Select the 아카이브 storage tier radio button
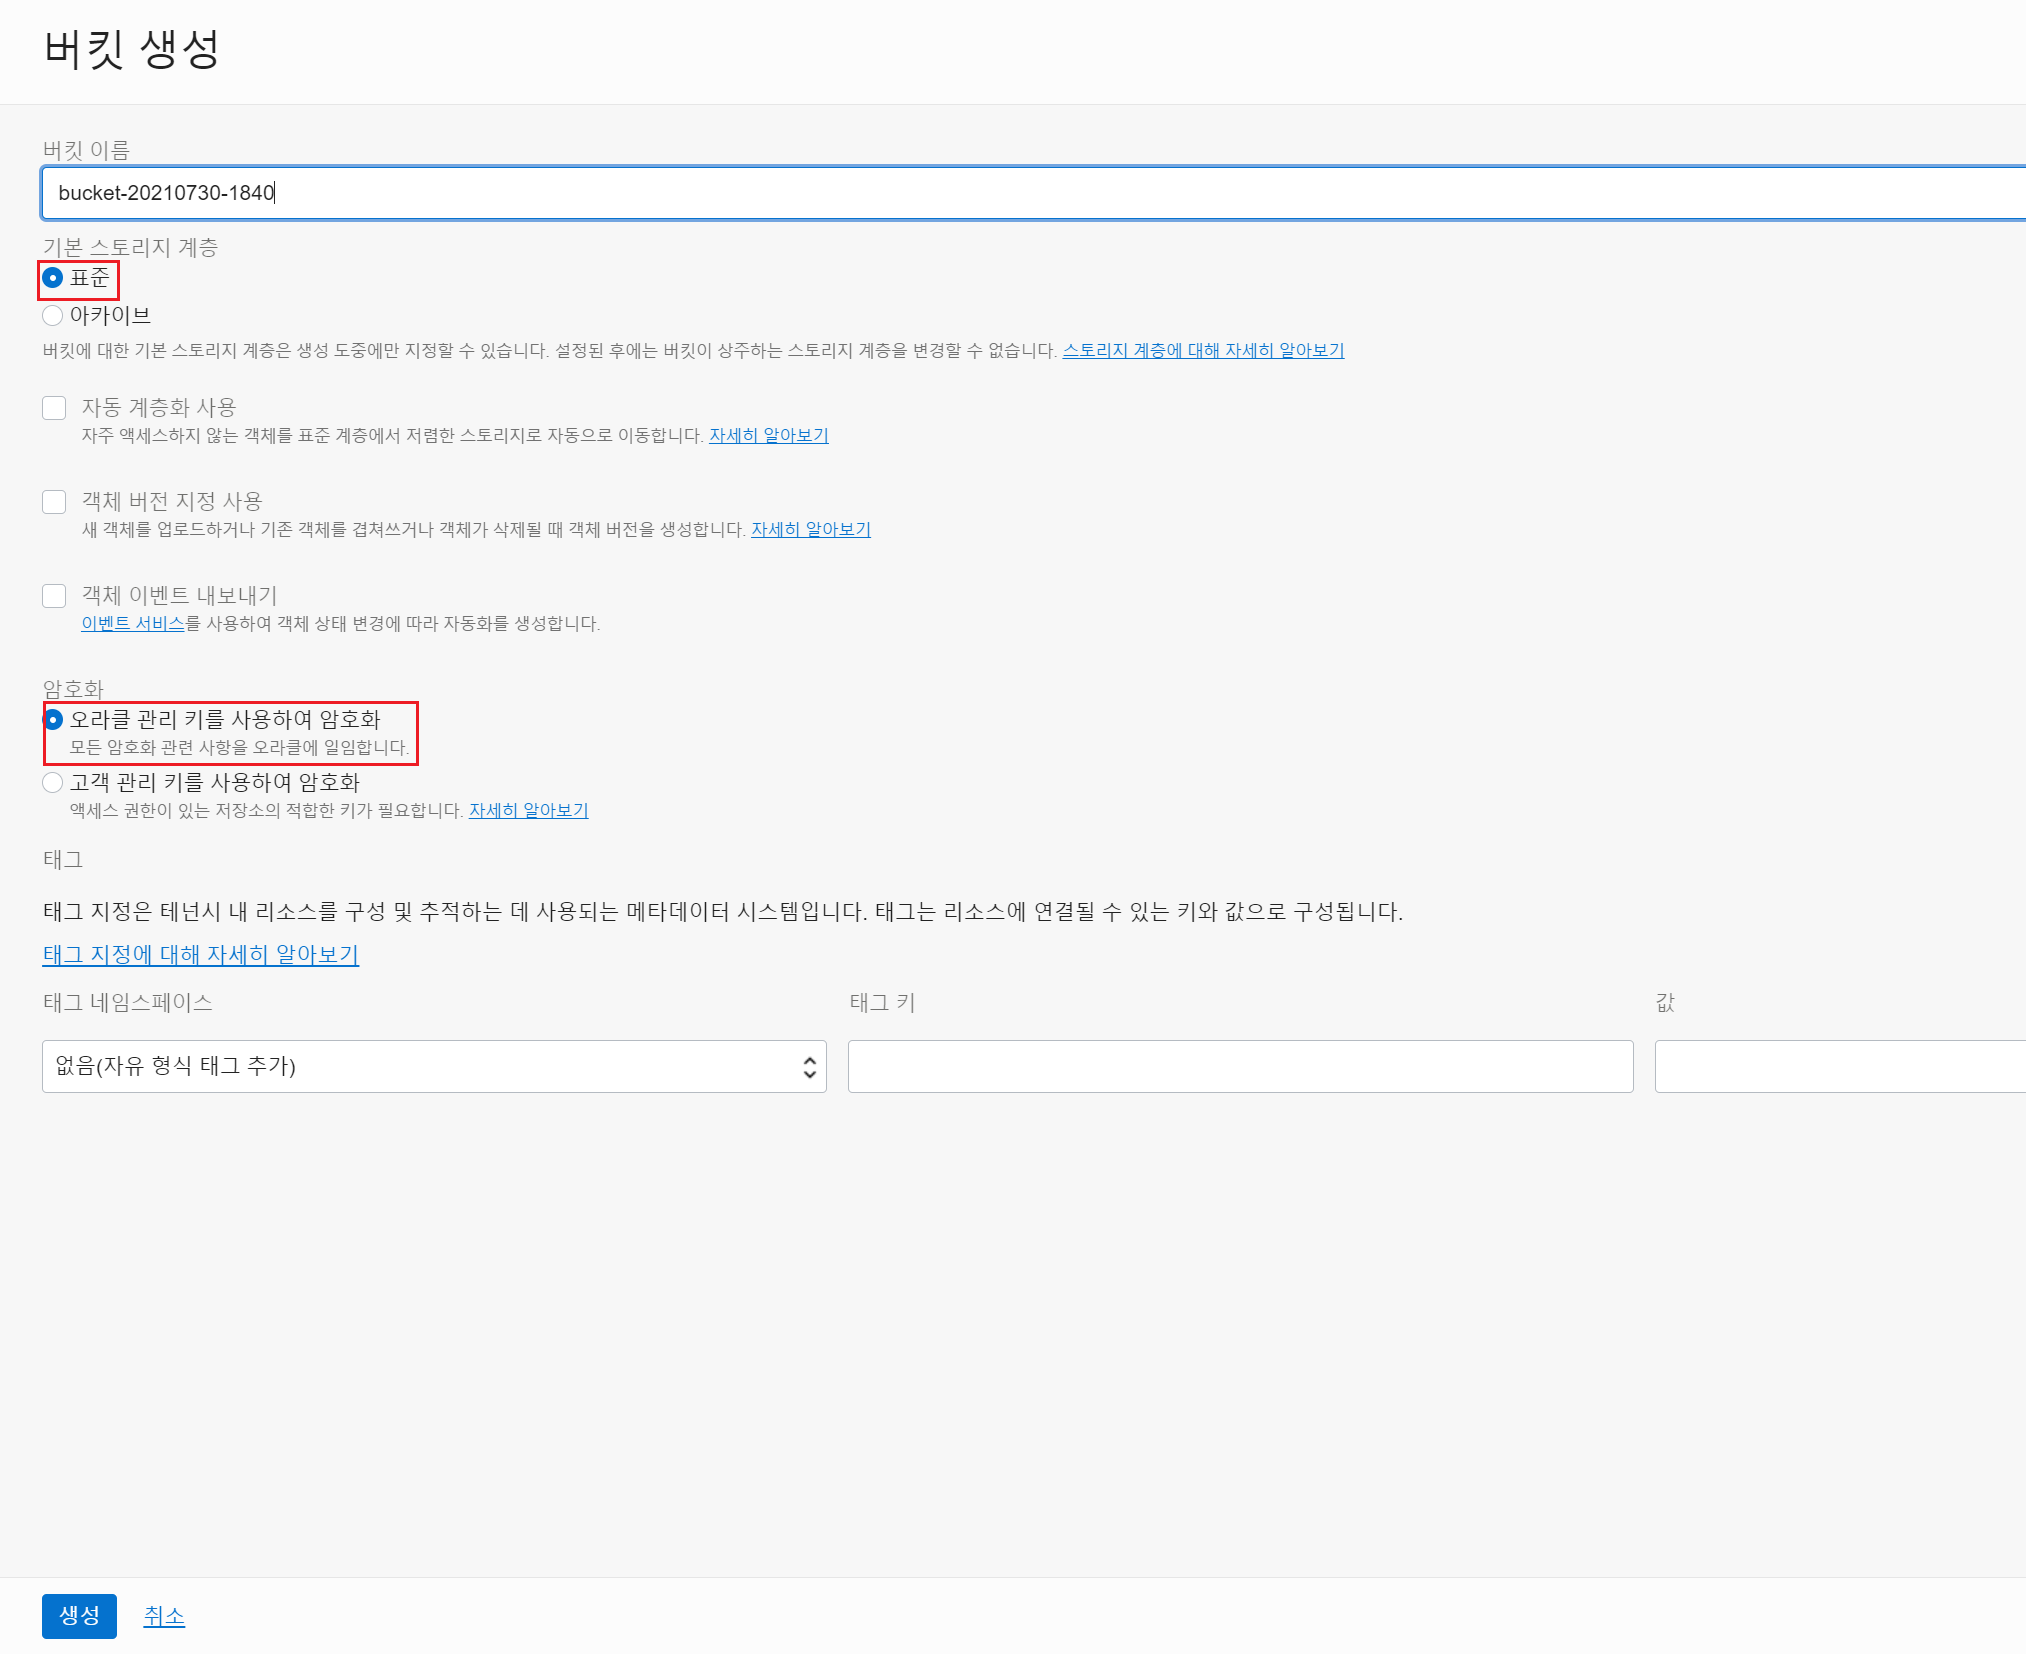Screen dimensions: 2026x1658 53,316
